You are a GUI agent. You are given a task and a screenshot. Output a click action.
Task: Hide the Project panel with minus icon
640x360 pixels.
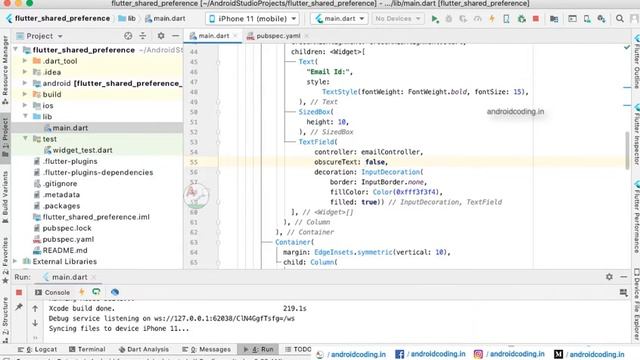pyautogui.click(x=176, y=36)
